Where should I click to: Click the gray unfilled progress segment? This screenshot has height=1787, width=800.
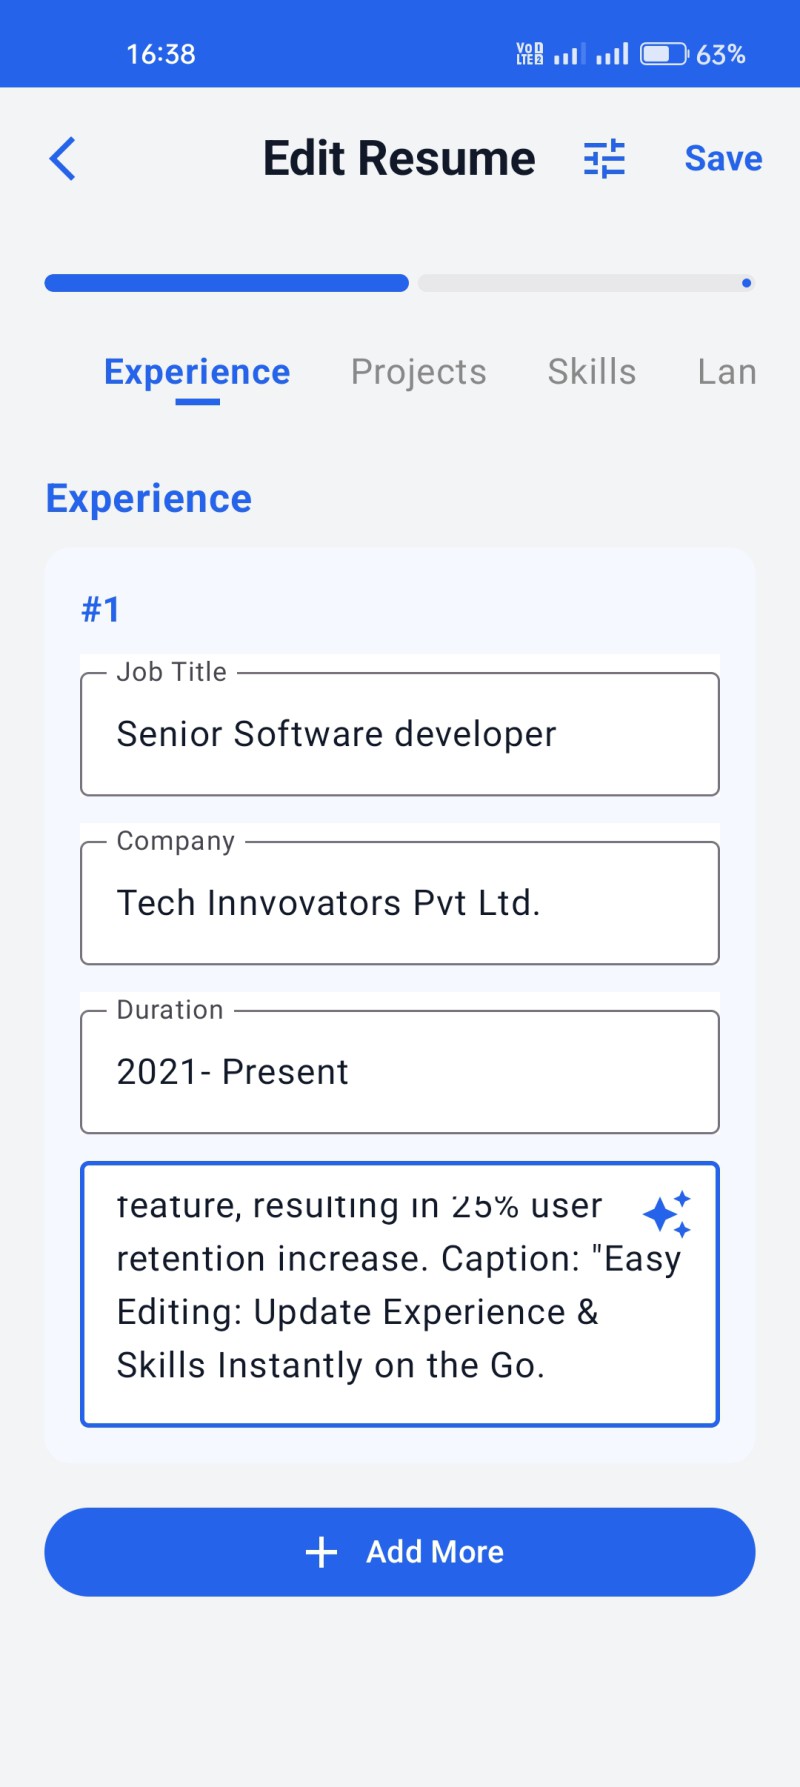580,283
